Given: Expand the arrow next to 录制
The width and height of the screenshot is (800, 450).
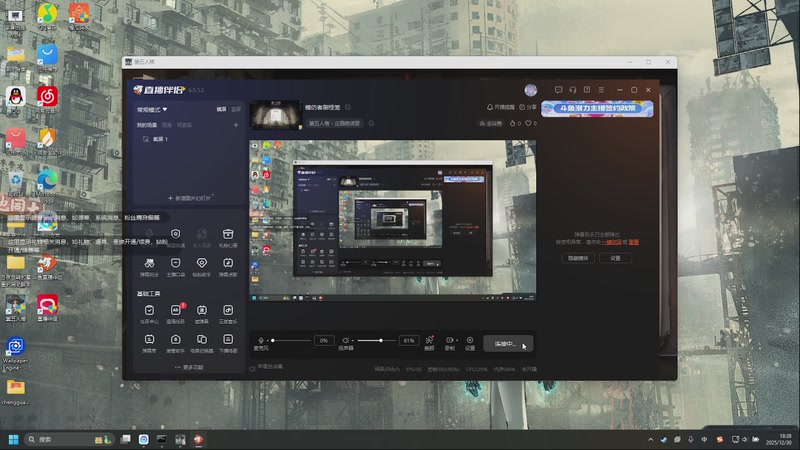Looking at the screenshot, I should [457, 340].
